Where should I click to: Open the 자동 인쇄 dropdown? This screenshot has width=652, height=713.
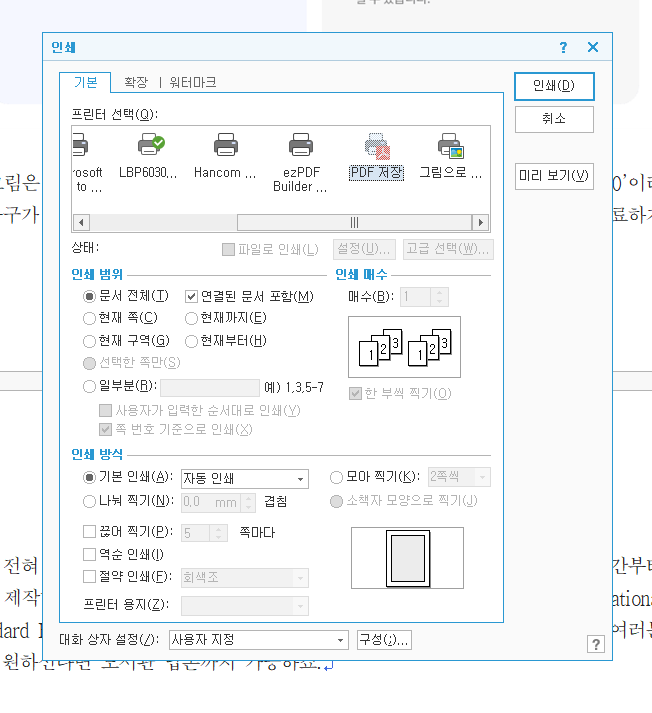tap(245, 479)
